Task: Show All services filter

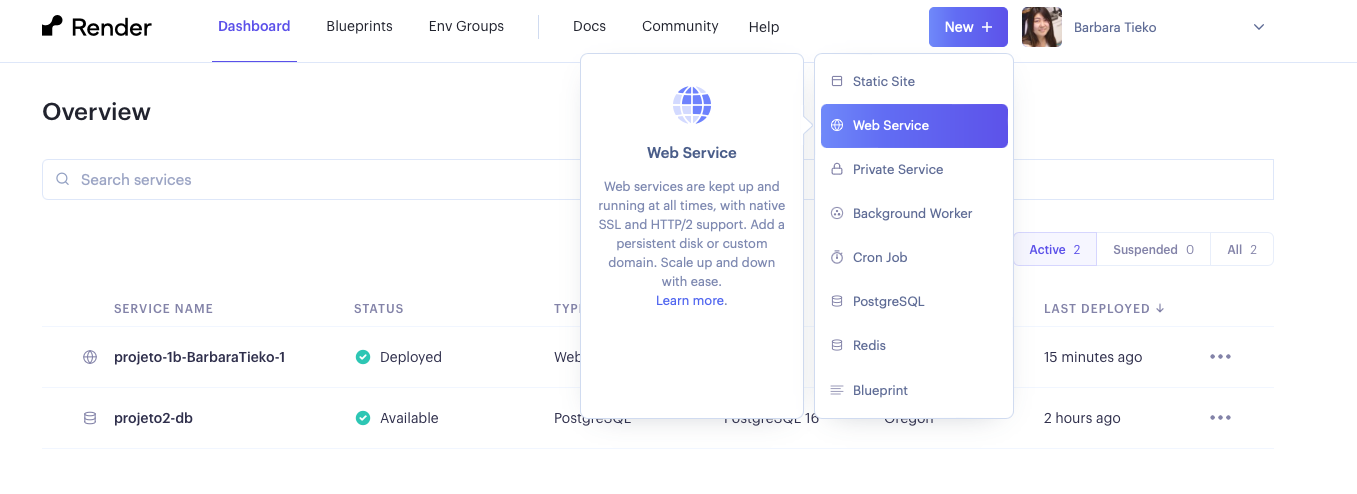Action: pos(1242,250)
